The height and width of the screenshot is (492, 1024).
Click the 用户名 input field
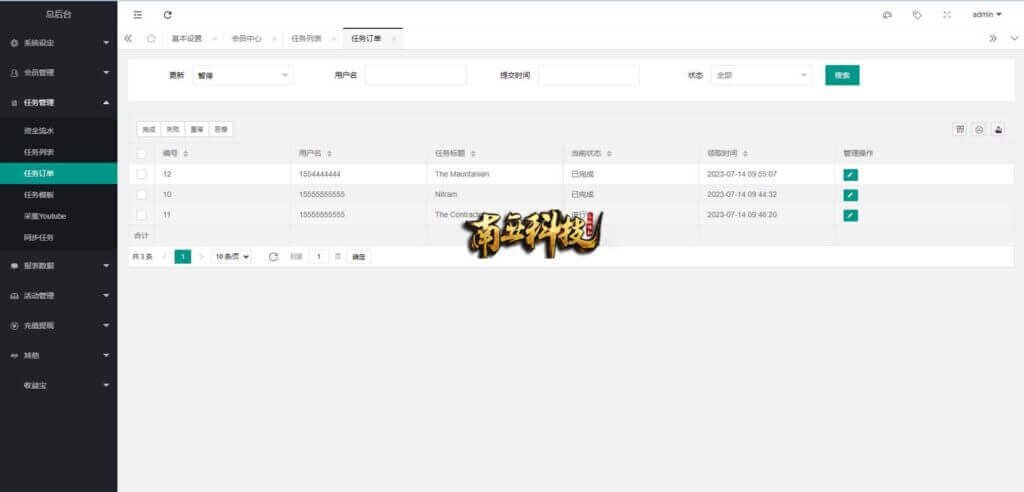(415, 75)
